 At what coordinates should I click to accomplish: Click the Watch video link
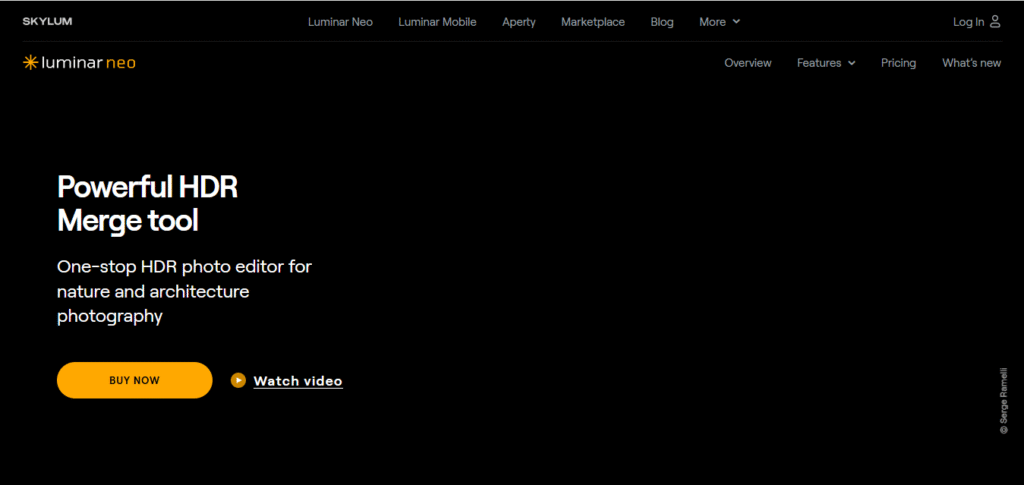(298, 381)
